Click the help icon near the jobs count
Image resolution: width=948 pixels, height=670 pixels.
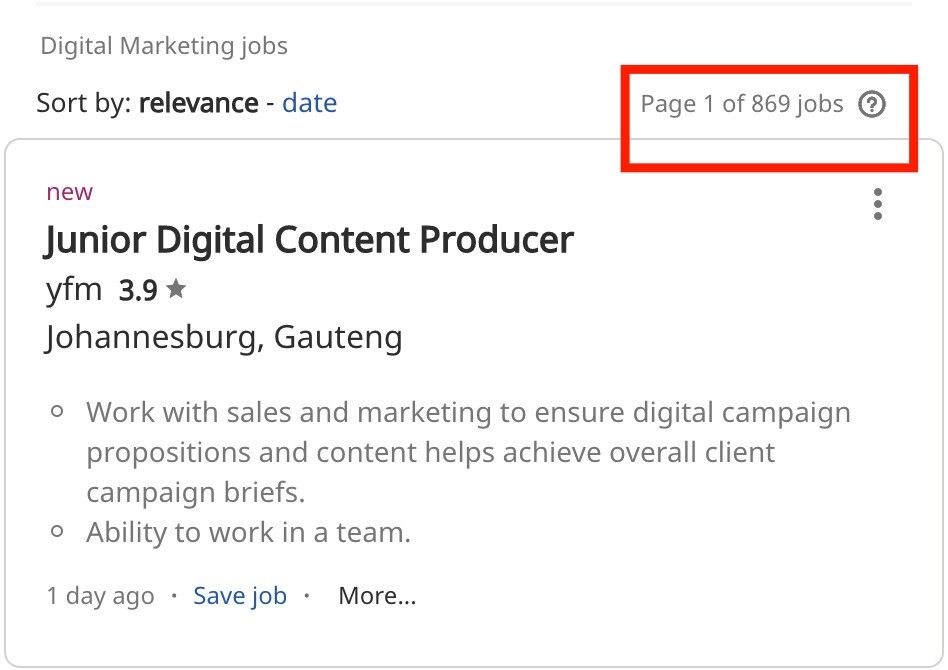tap(872, 104)
